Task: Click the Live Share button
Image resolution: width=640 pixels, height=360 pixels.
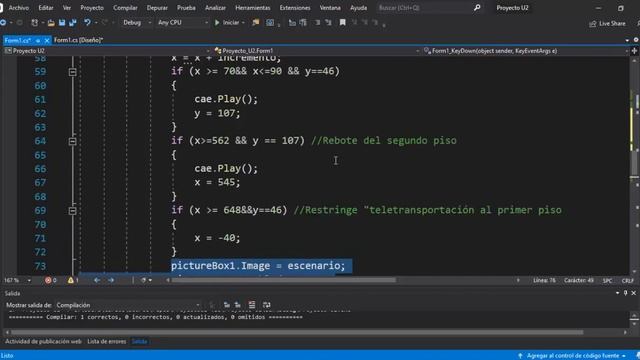Action: pos(607,24)
